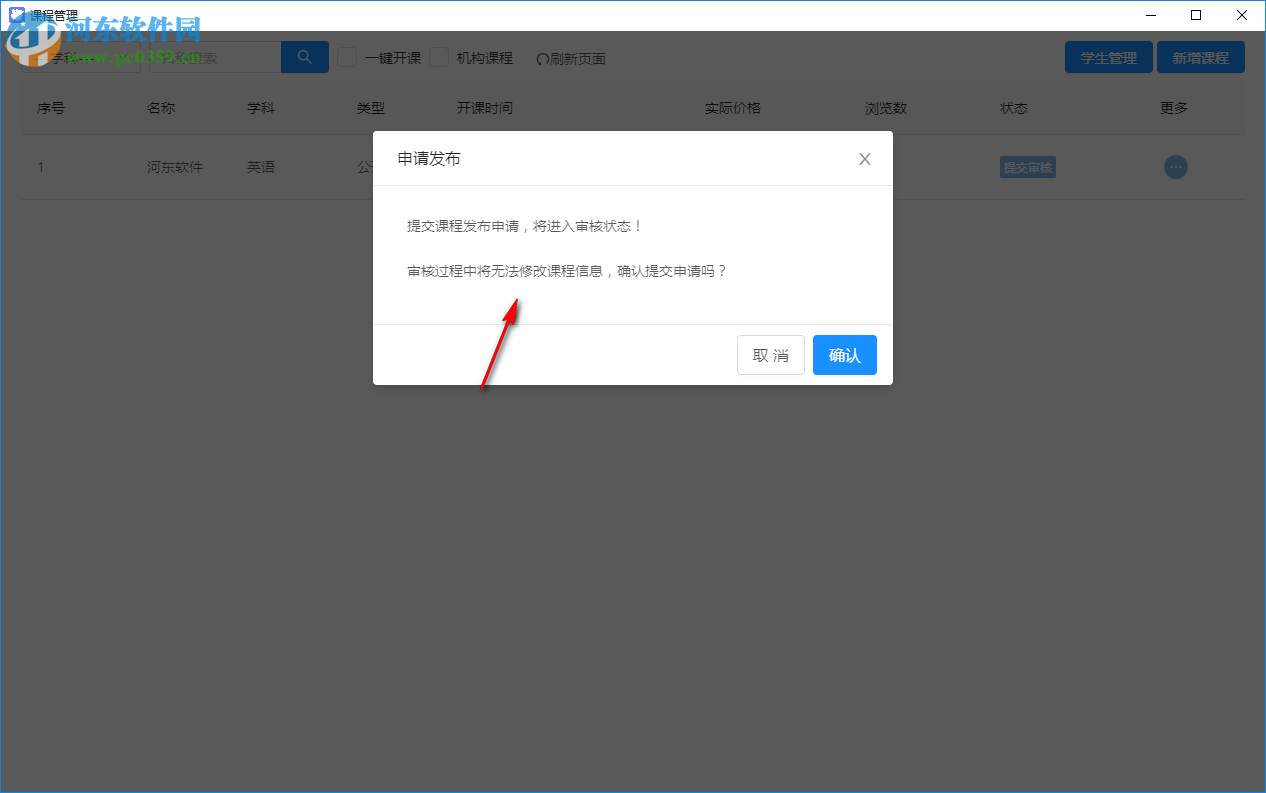Select the 名称 table header
The height and width of the screenshot is (793, 1266).
[161, 108]
